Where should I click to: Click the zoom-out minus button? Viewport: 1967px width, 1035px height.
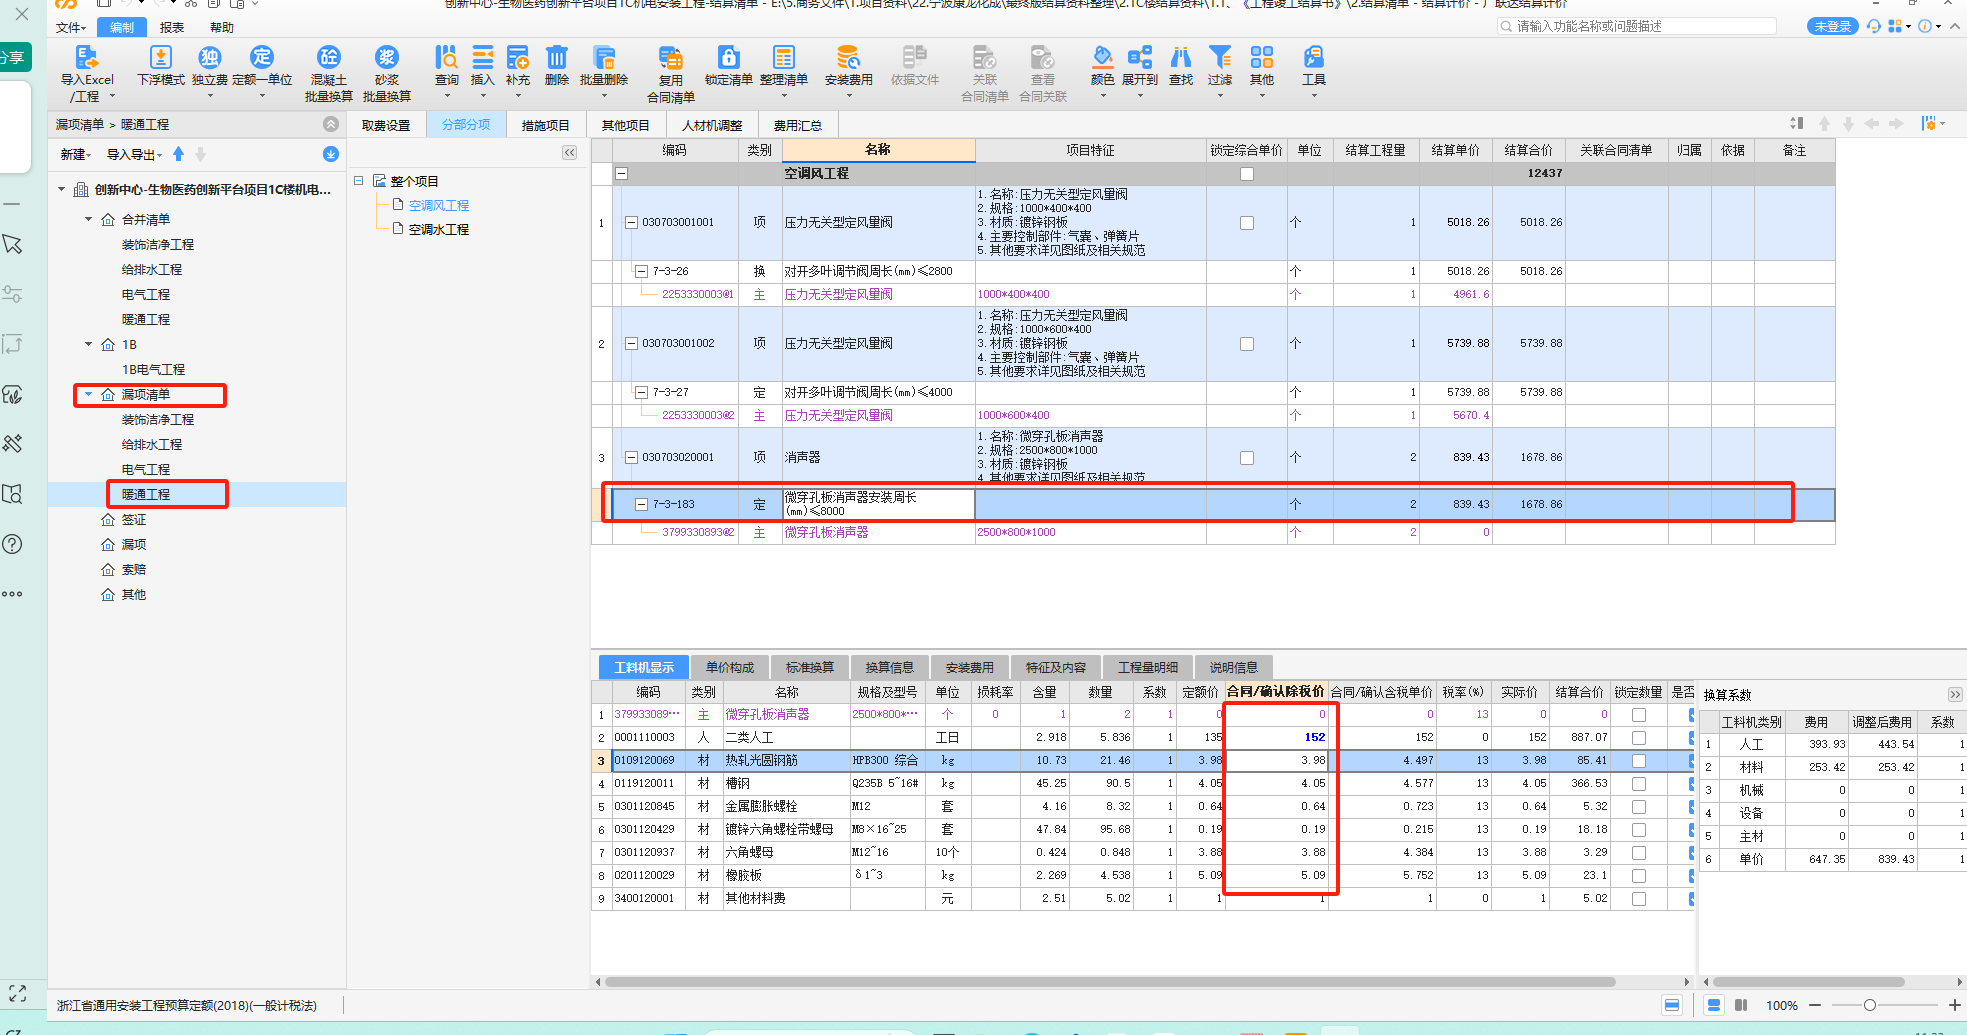pyautogui.click(x=1815, y=1005)
